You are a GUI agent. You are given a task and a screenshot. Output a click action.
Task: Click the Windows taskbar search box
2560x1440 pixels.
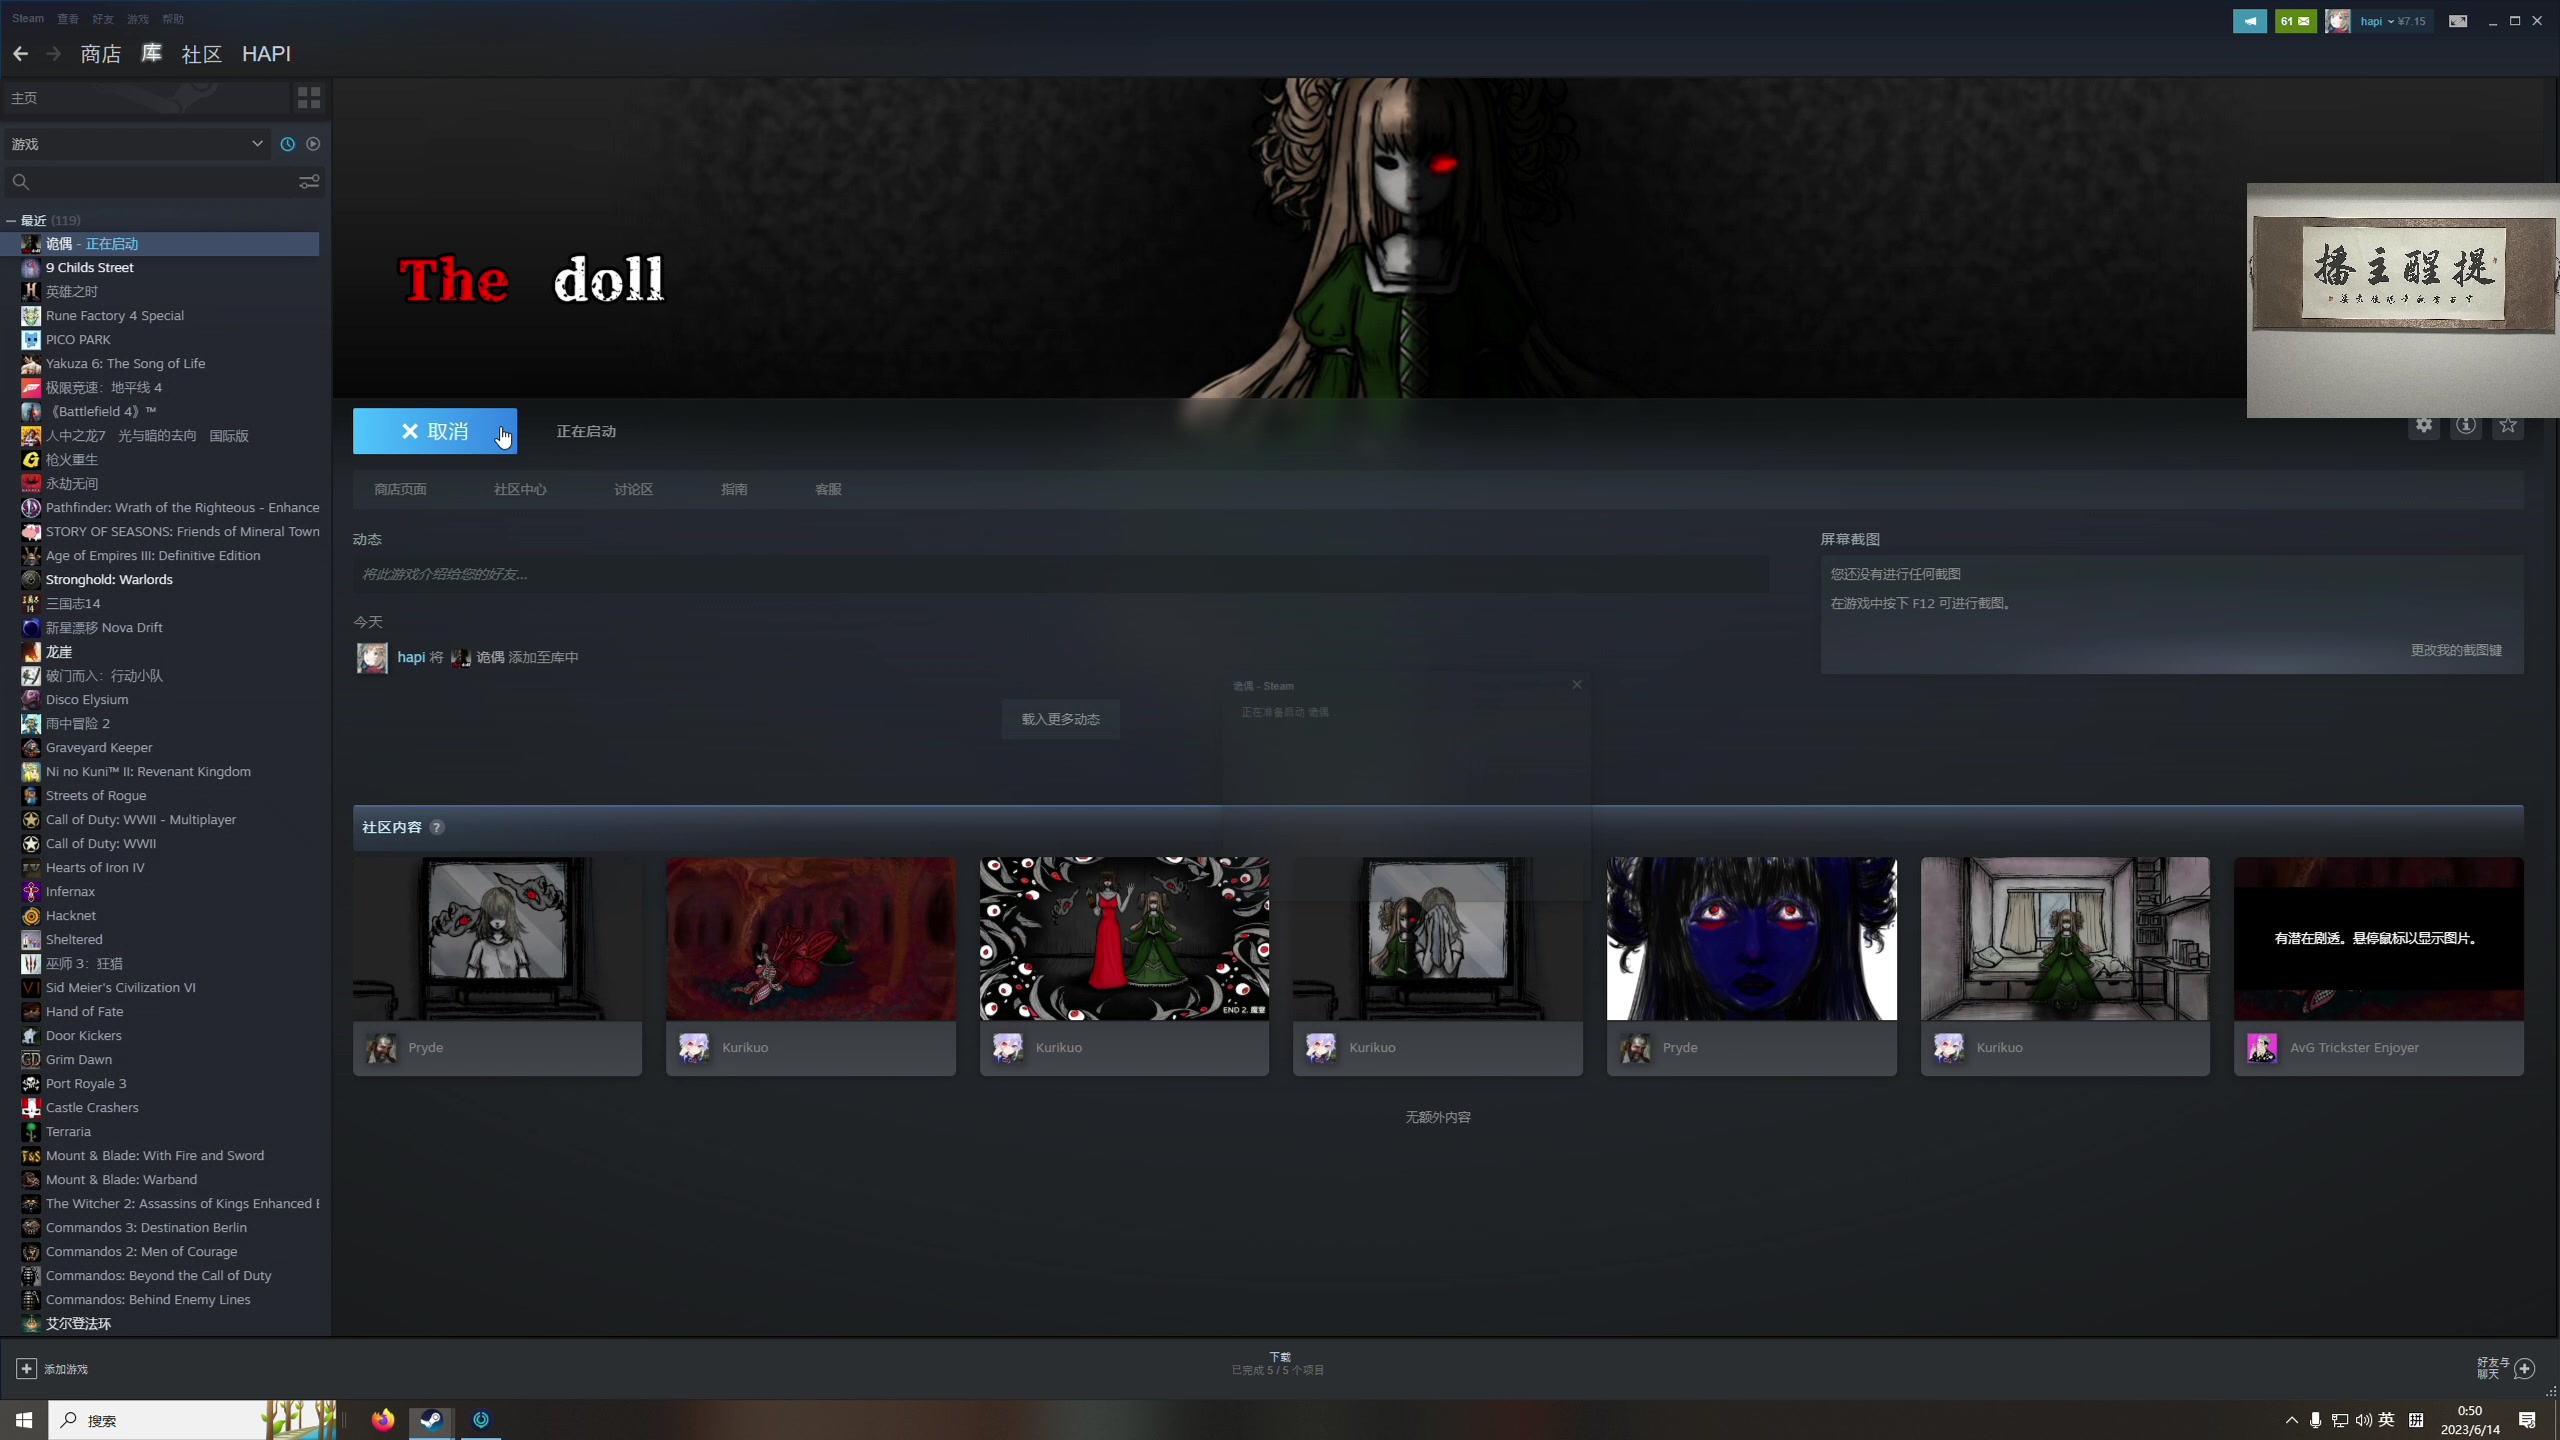pyautogui.click(x=192, y=1420)
